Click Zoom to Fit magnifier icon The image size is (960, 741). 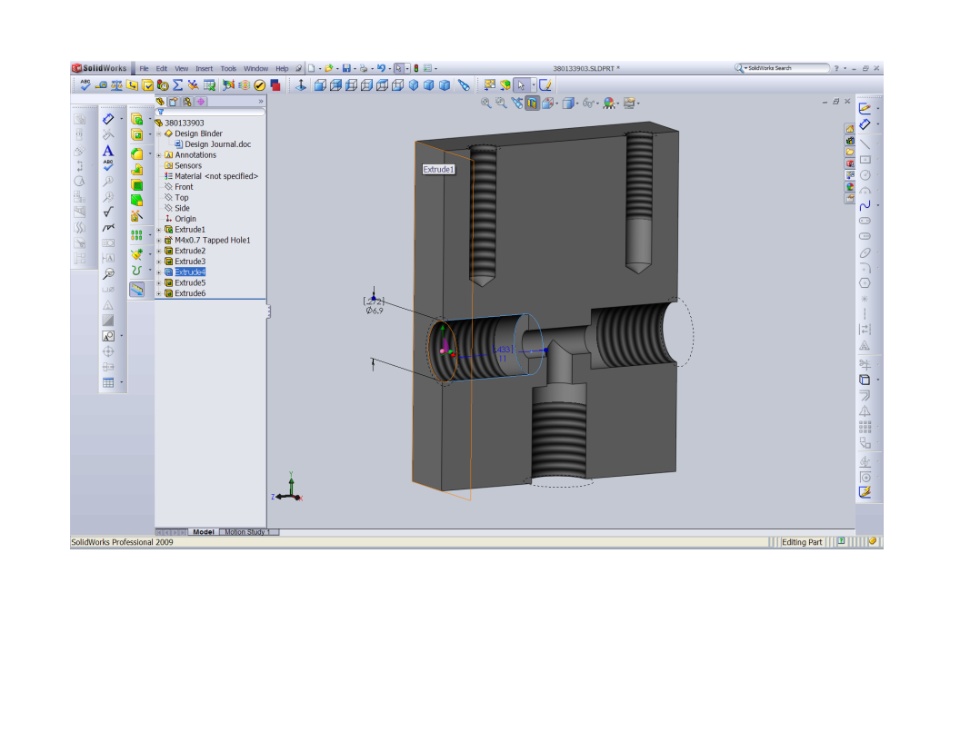(x=486, y=103)
